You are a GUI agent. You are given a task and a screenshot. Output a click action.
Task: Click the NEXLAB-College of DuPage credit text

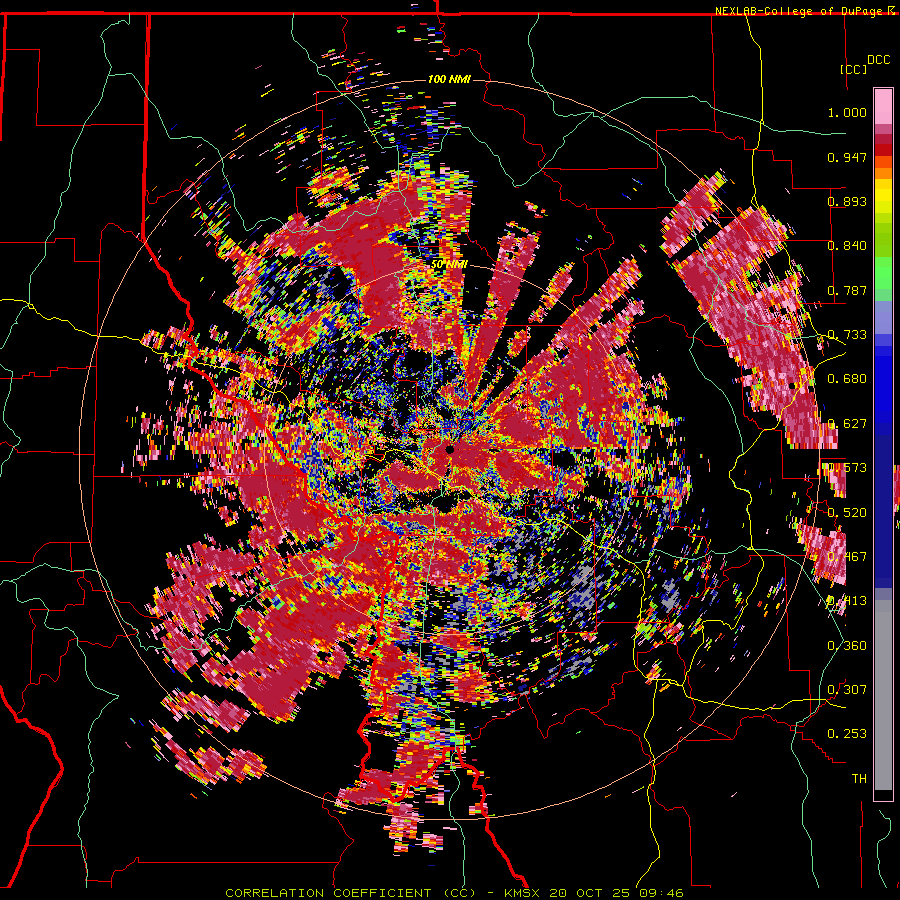[x=798, y=11]
